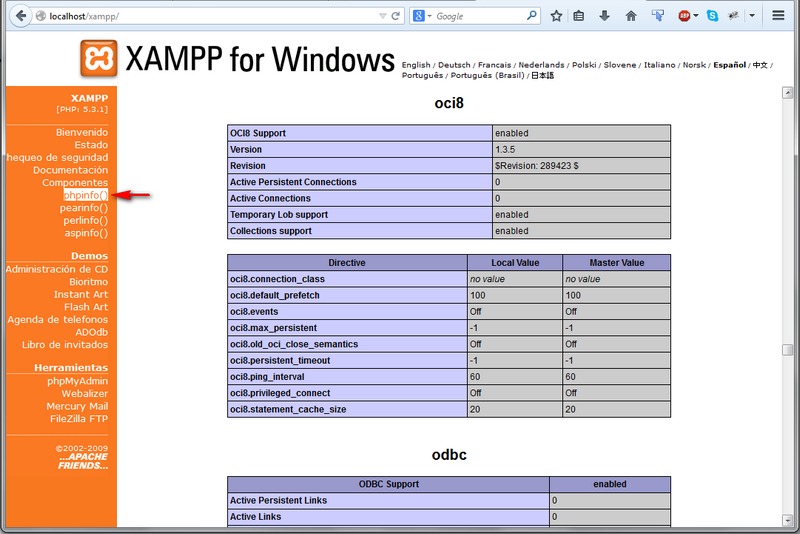Switch language to Norsk
The image size is (800, 534).
click(694, 65)
